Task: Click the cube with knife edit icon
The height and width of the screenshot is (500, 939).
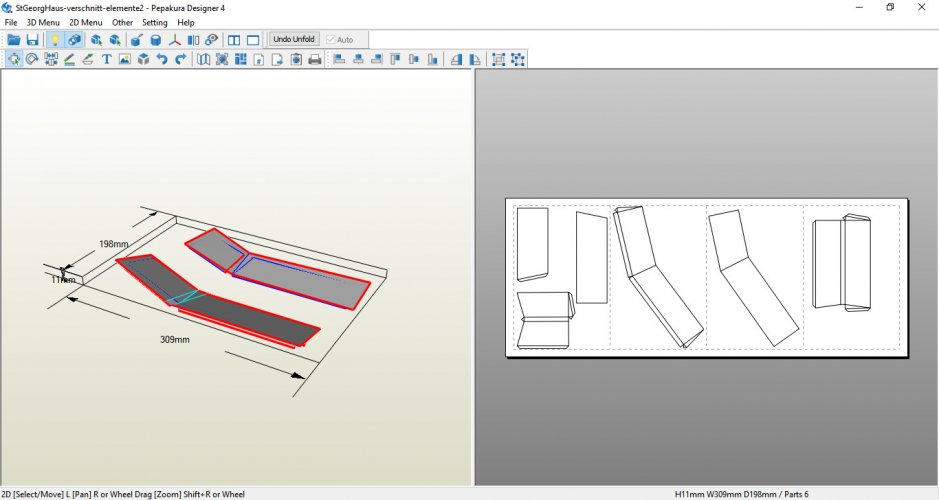Action: (x=137, y=40)
